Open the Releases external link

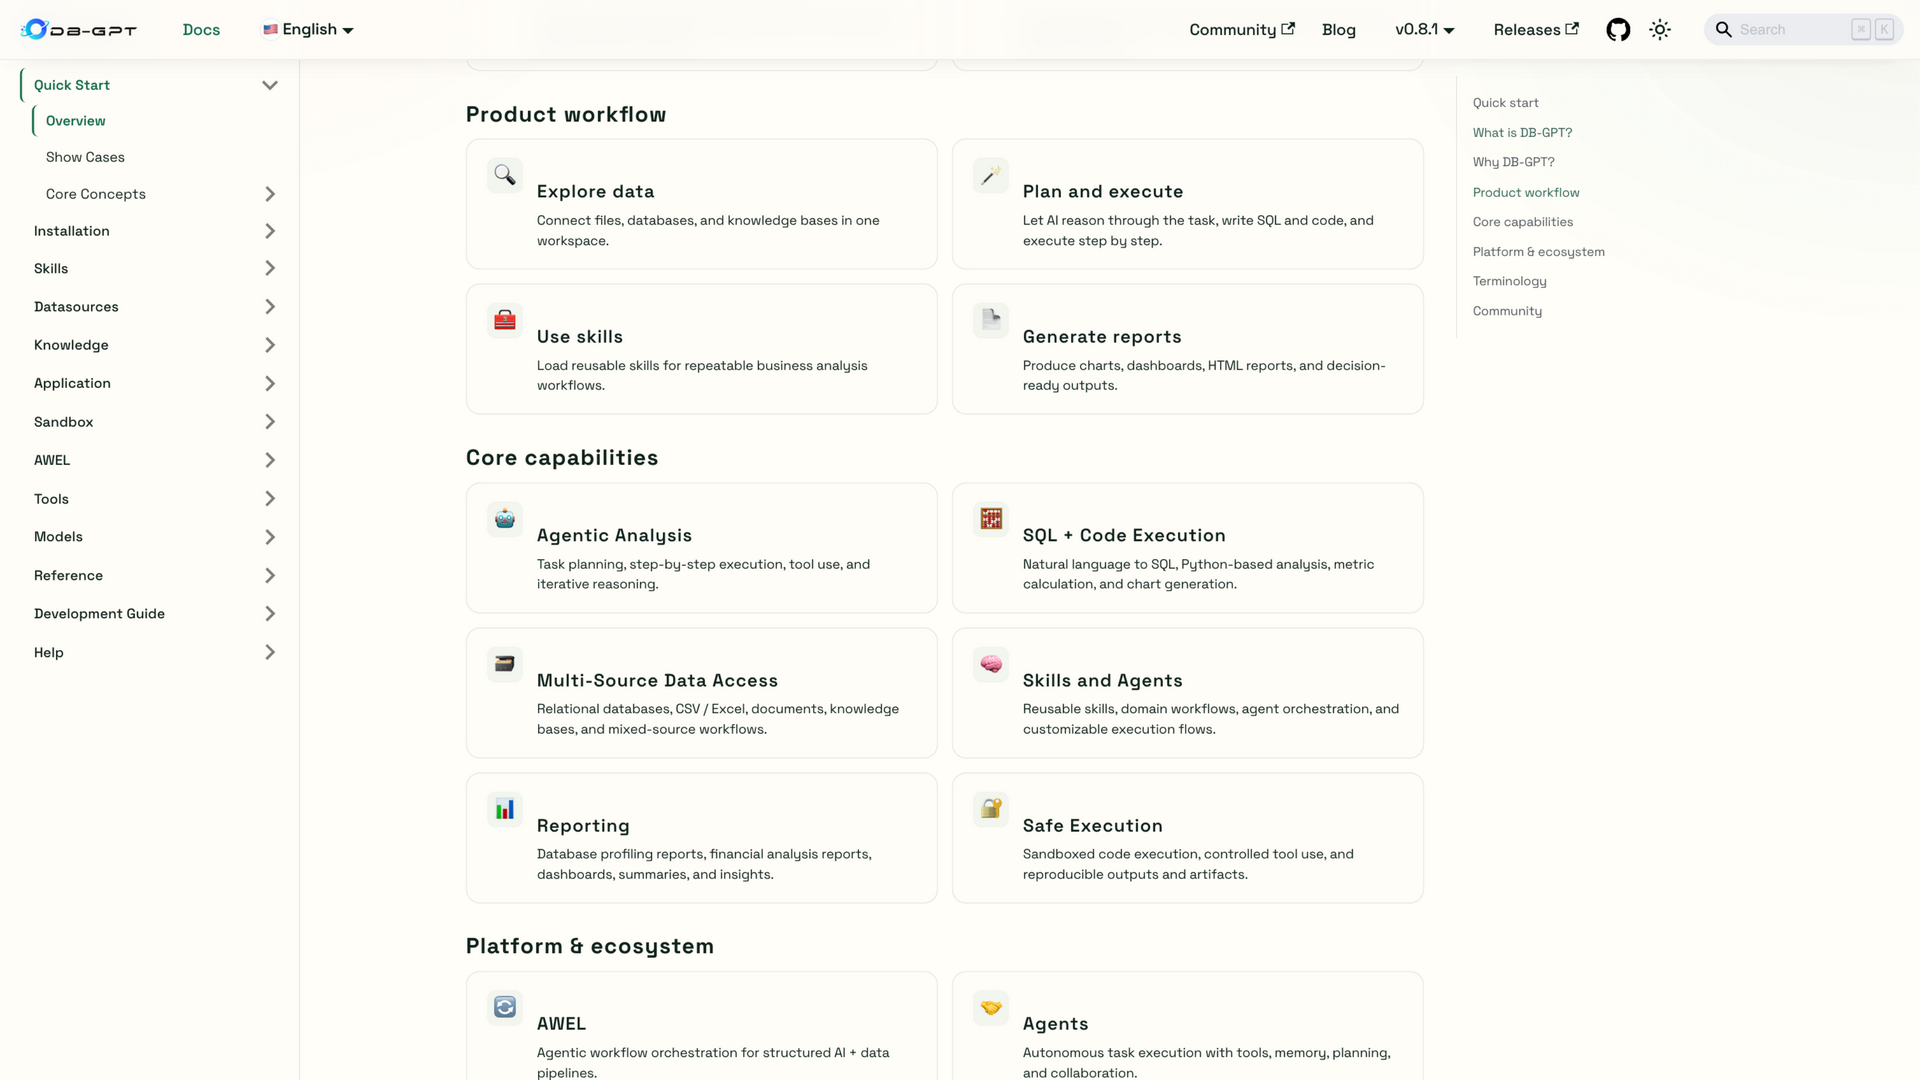coord(1536,30)
